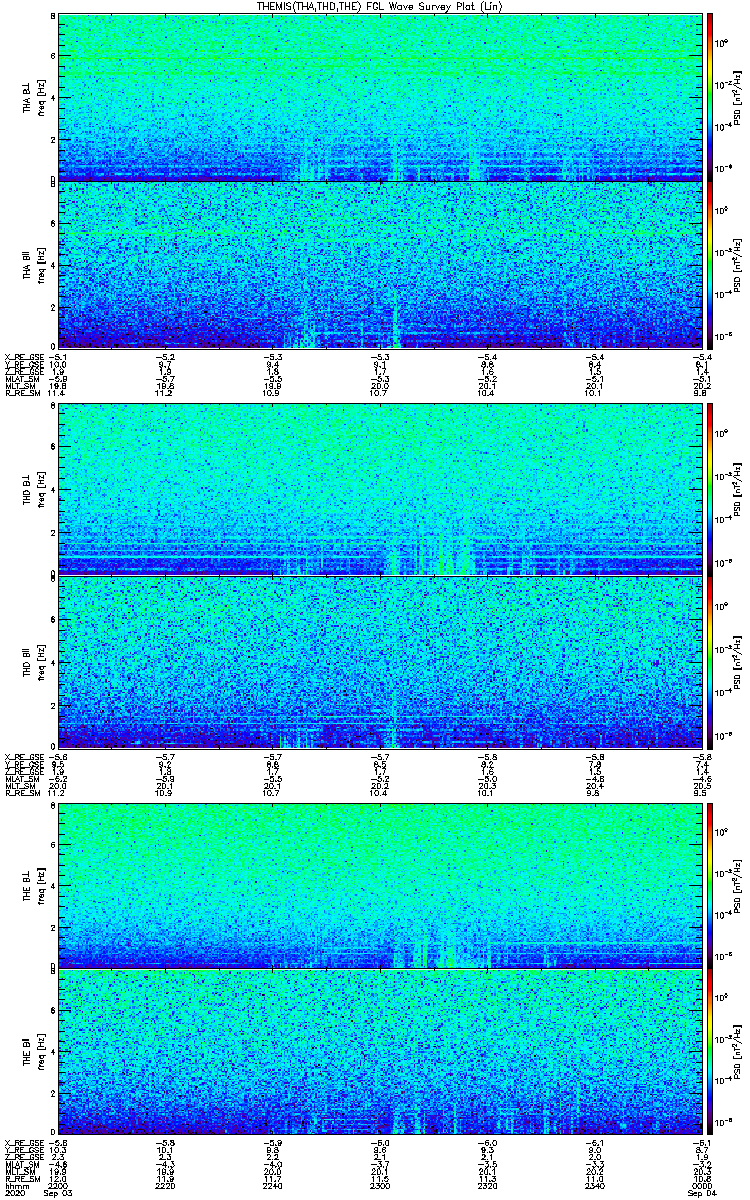
Task: Click the color bar beside THE BL panel
Action: pyautogui.click(x=710, y=884)
